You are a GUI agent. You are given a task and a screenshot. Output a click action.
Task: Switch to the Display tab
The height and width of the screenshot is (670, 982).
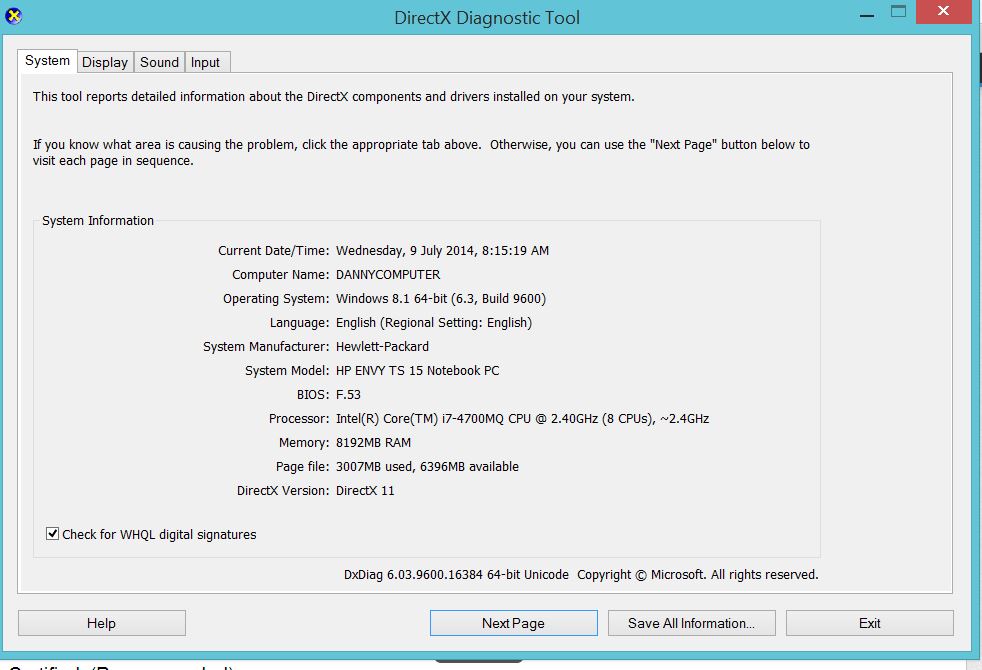pyautogui.click(x=105, y=62)
